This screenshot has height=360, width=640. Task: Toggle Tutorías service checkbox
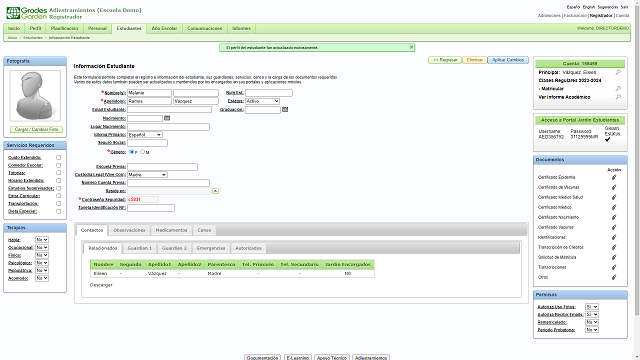click(58, 173)
